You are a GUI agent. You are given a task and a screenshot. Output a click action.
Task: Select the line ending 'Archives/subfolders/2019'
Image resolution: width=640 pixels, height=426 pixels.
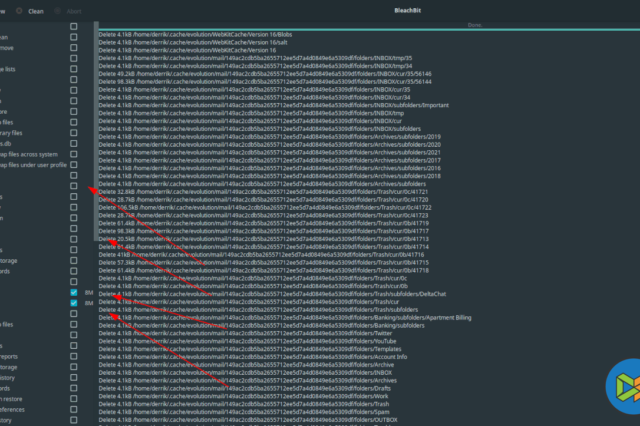point(269,137)
